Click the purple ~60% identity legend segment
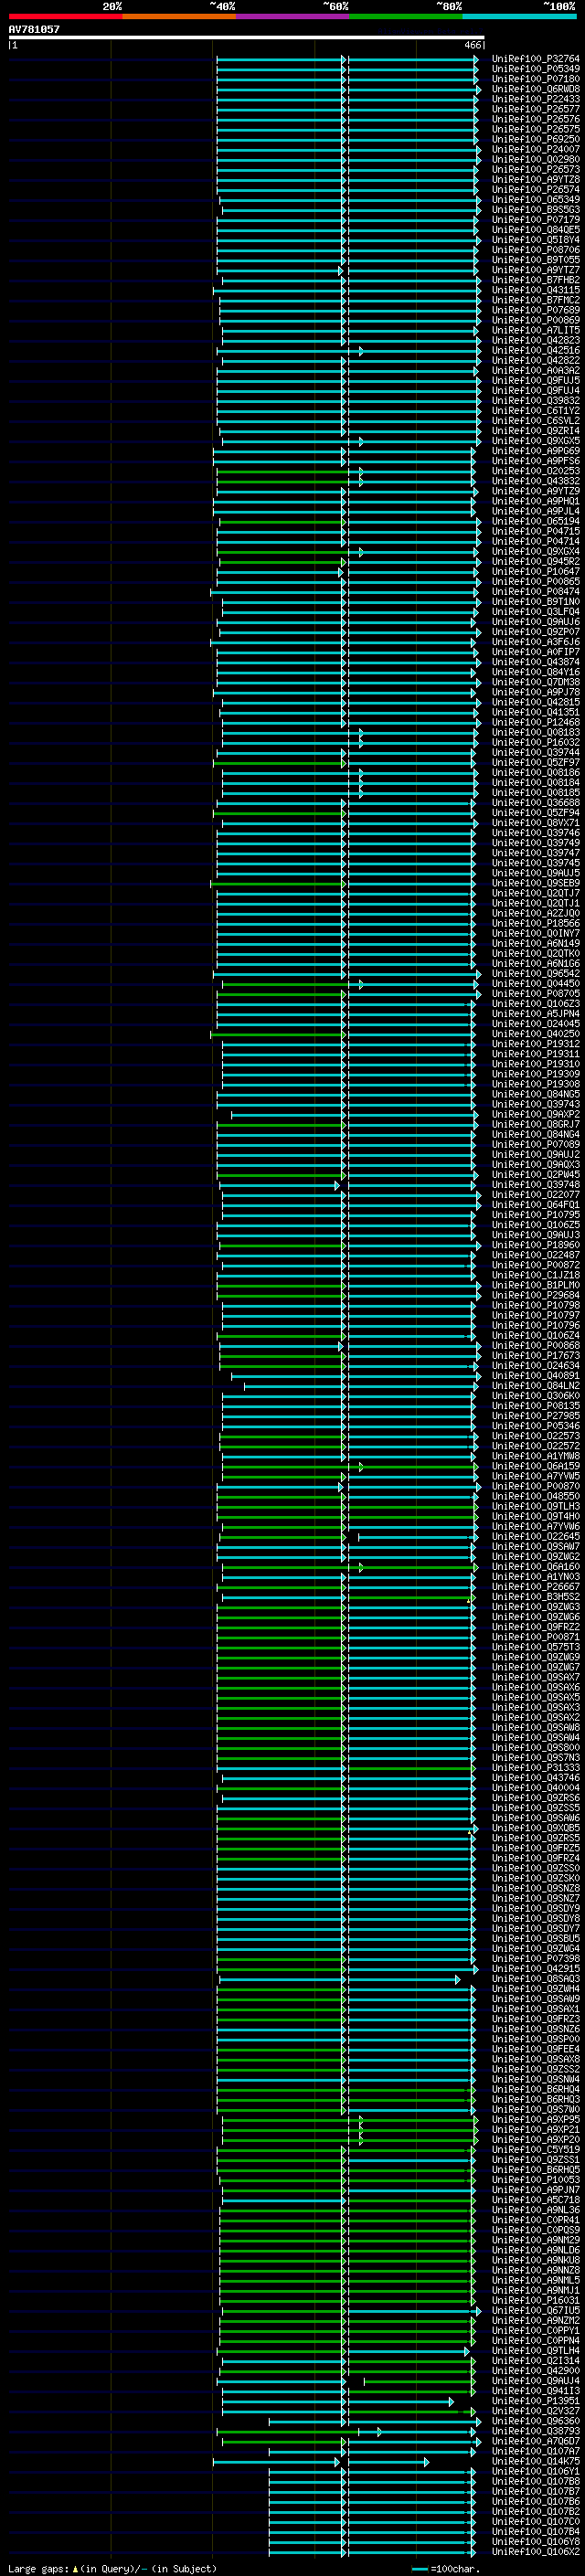 292,16
